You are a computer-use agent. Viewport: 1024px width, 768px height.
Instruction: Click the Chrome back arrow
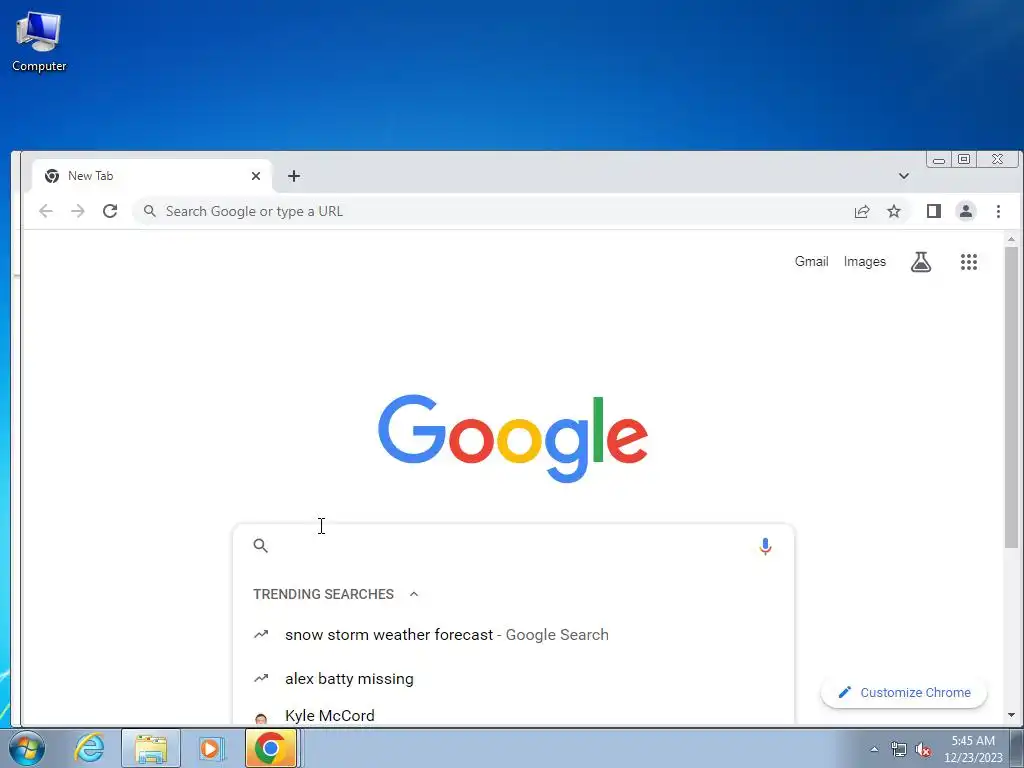[46, 211]
